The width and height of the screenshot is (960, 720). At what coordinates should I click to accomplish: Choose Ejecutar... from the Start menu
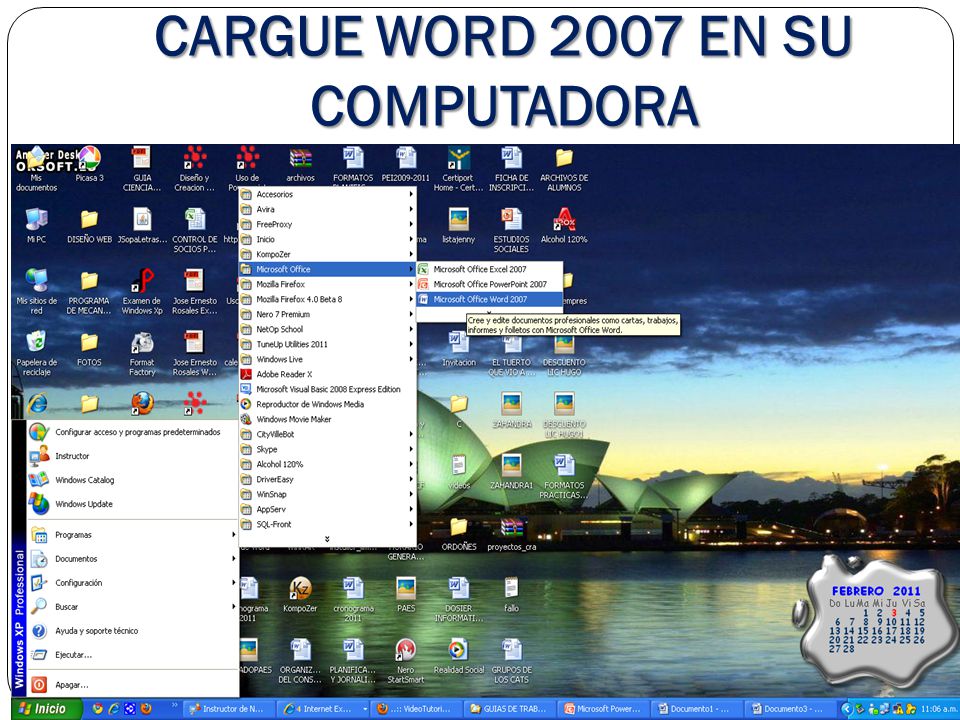tap(132, 654)
